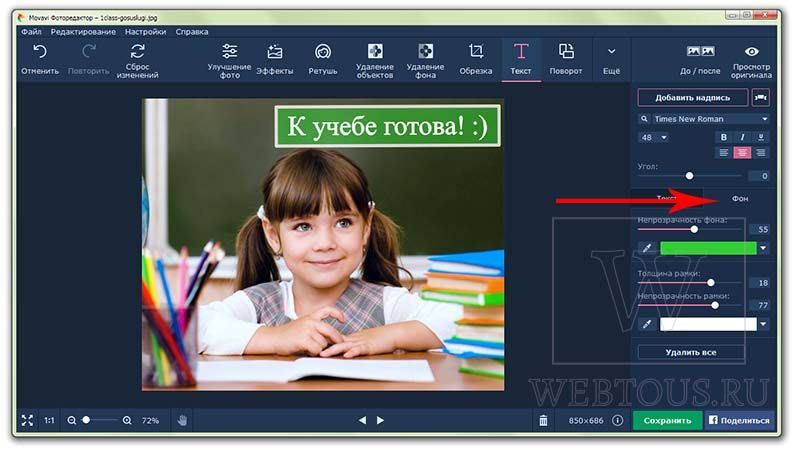Toggle Просмотр оригинала eye view
The height and width of the screenshot is (450, 800).
point(751,60)
